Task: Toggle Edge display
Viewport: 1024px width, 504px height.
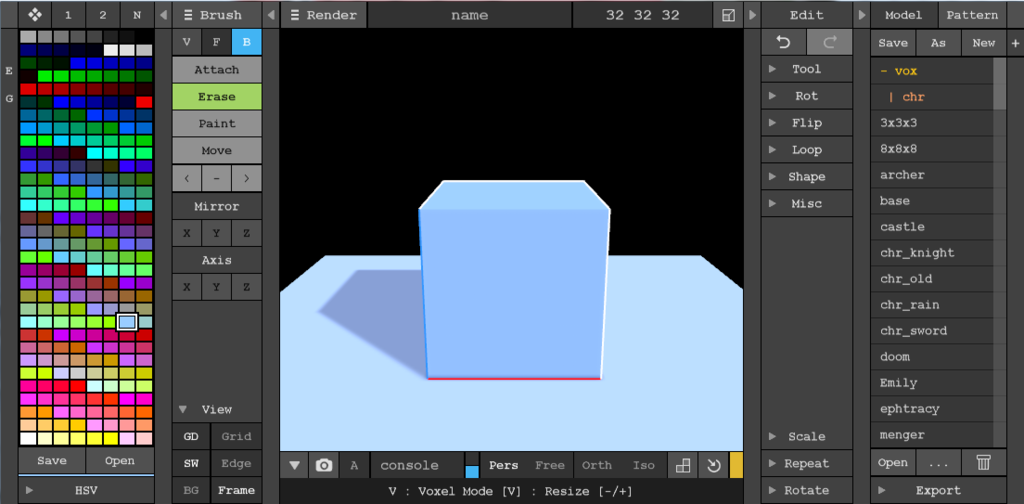Action: 236,464
